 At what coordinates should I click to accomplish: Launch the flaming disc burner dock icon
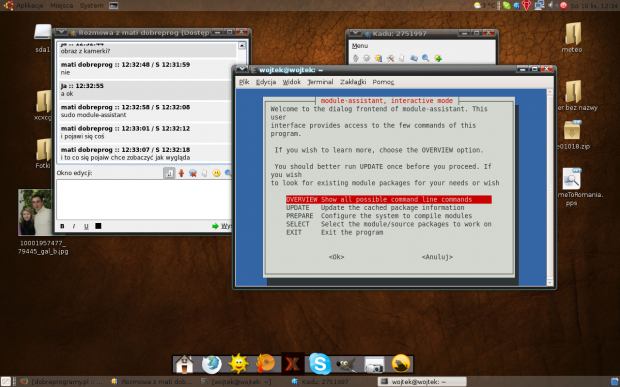pos(265,364)
